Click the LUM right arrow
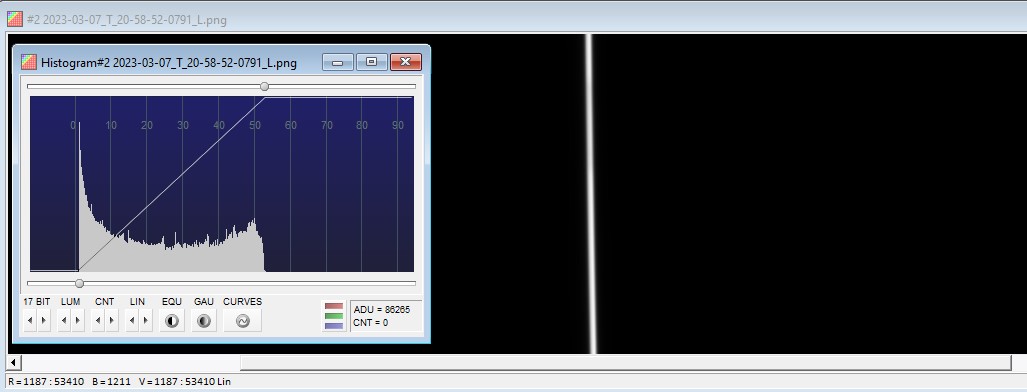Viewport: 1027px width, 392px height. (x=78, y=321)
